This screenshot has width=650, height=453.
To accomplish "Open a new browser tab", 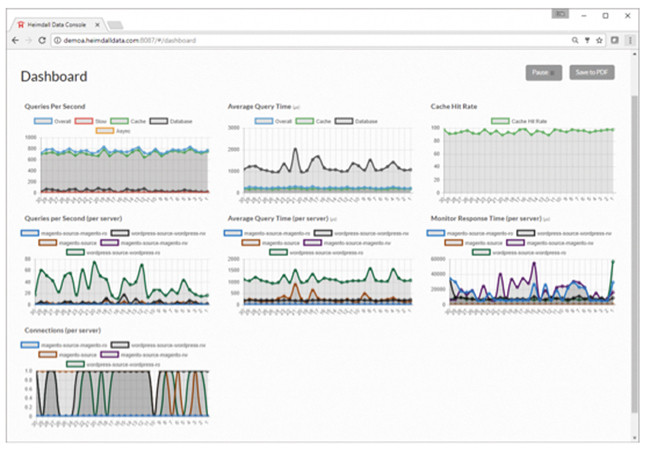I will tap(115, 23).
